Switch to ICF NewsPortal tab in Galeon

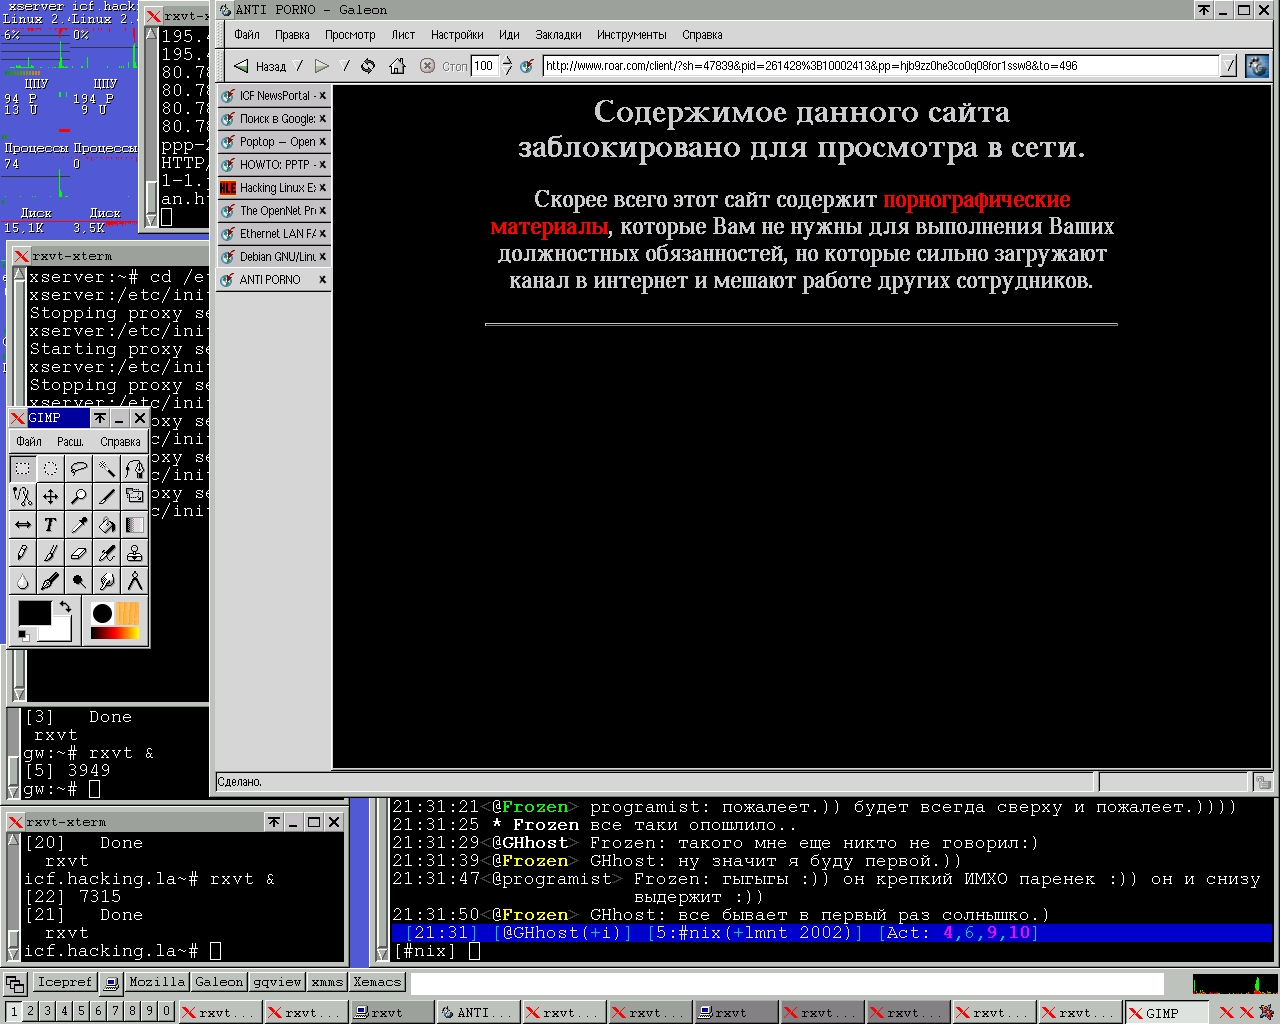274,96
